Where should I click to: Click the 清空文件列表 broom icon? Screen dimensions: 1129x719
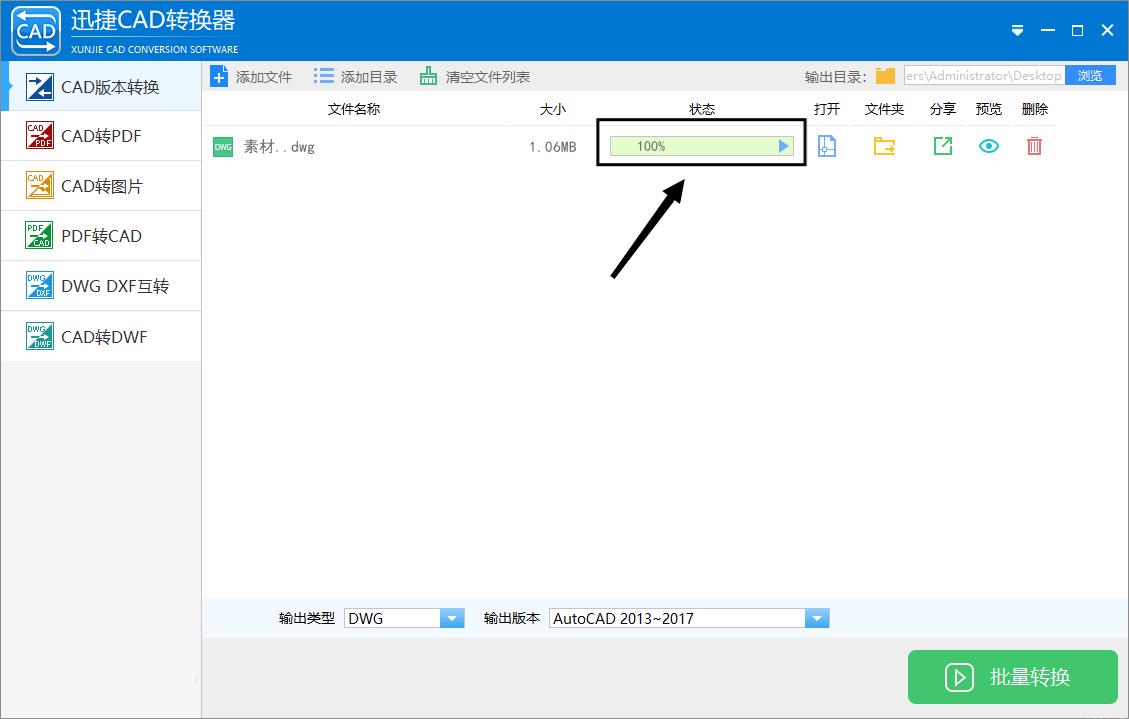point(427,75)
